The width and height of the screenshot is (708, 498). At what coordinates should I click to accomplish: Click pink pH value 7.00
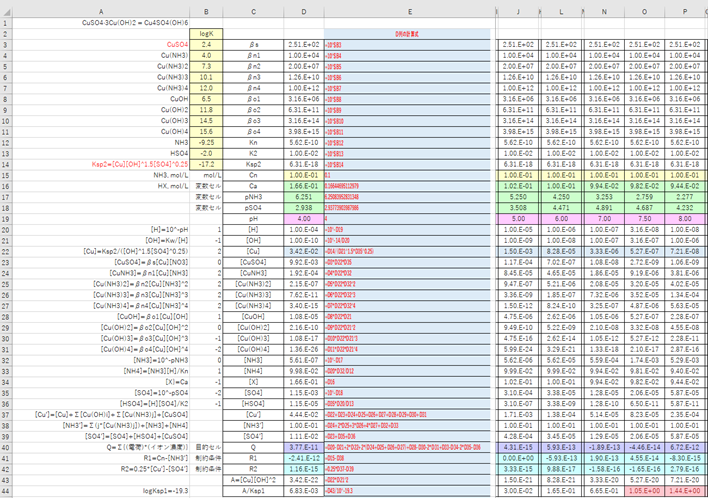click(x=604, y=219)
